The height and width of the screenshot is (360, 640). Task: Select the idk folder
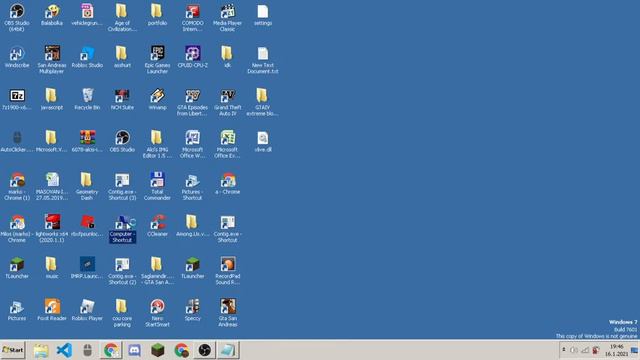(227, 57)
